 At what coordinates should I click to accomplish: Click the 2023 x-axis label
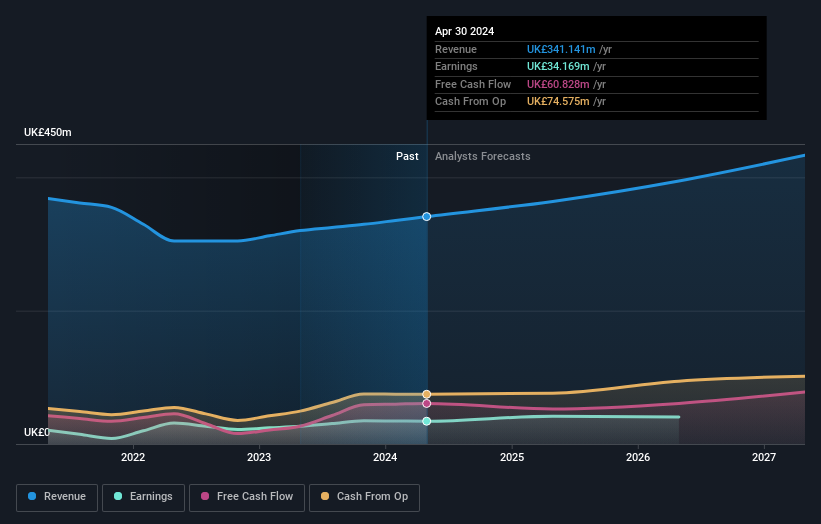(x=259, y=457)
